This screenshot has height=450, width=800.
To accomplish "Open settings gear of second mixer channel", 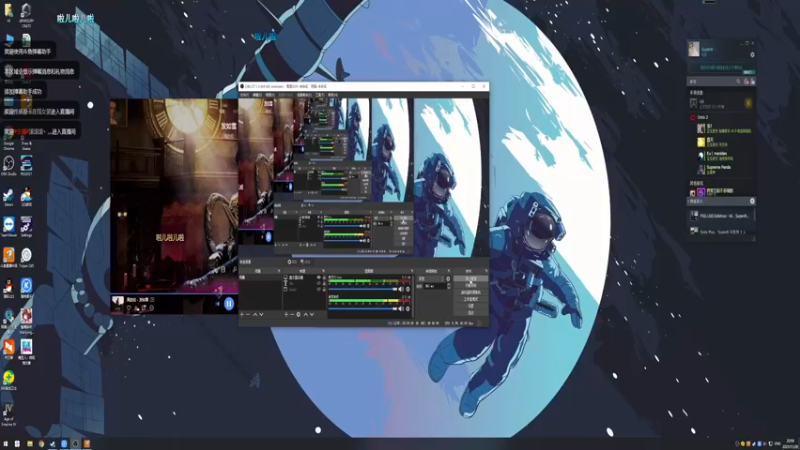I will pyautogui.click(x=408, y=309).
